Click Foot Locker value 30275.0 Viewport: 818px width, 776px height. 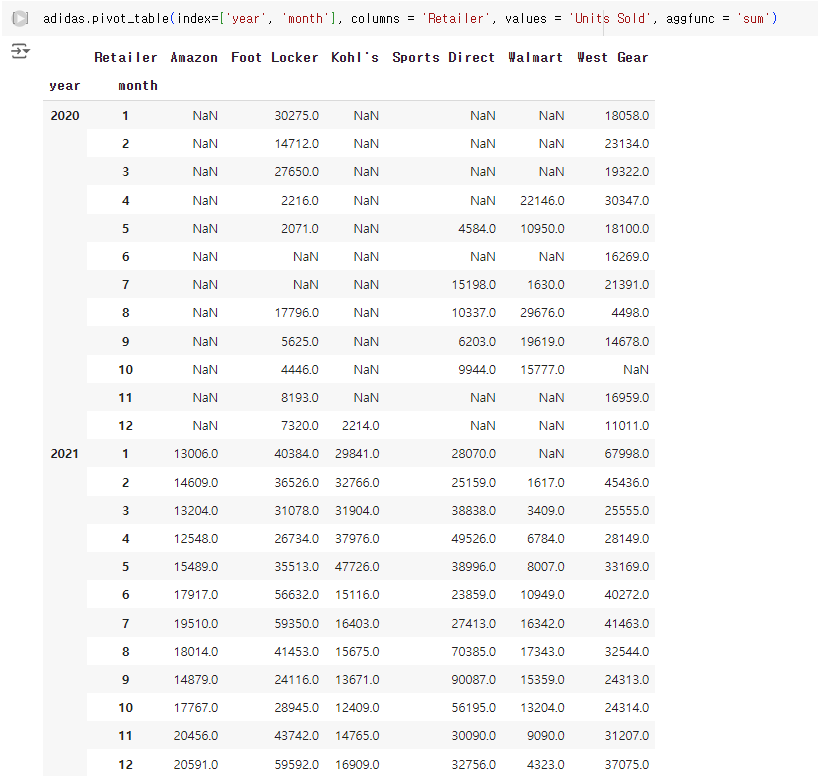(296, 116)
